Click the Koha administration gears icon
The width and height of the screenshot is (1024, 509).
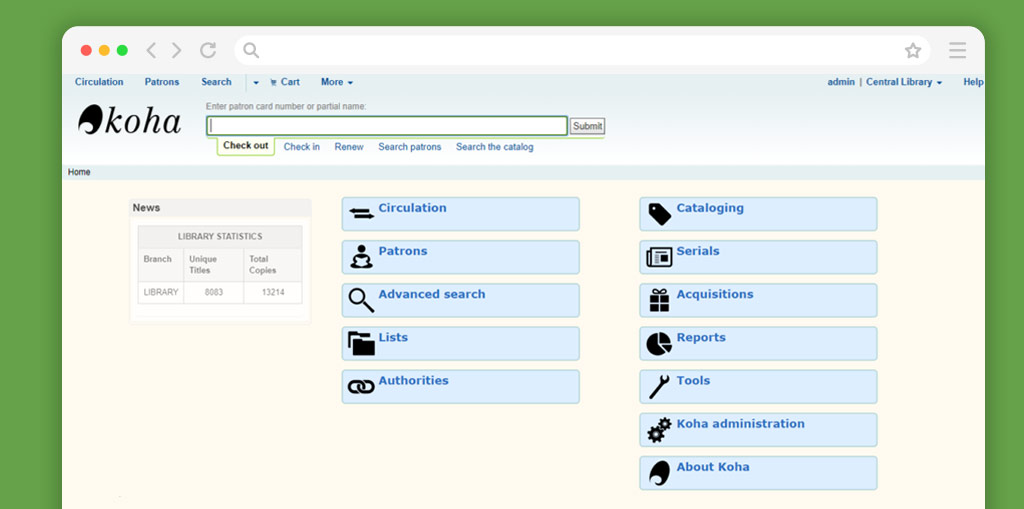(659, 430)
